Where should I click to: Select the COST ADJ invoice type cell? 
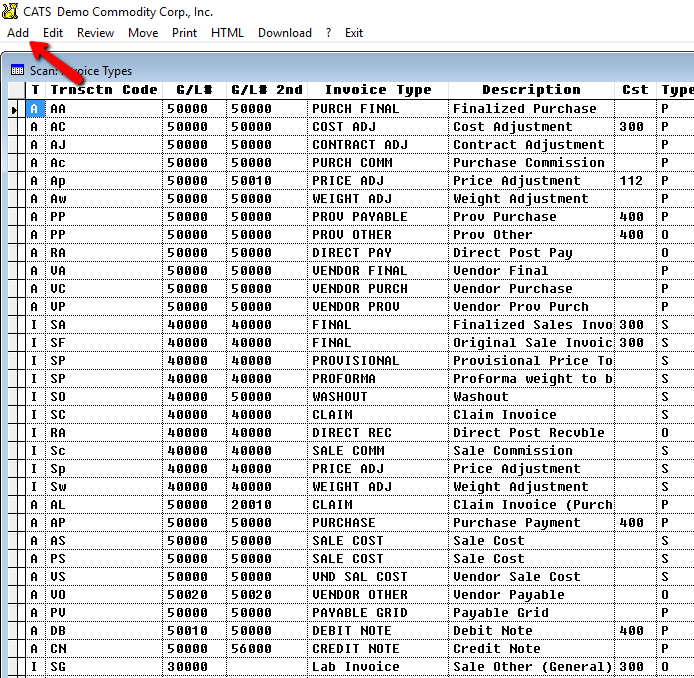(x=378, y=127)
